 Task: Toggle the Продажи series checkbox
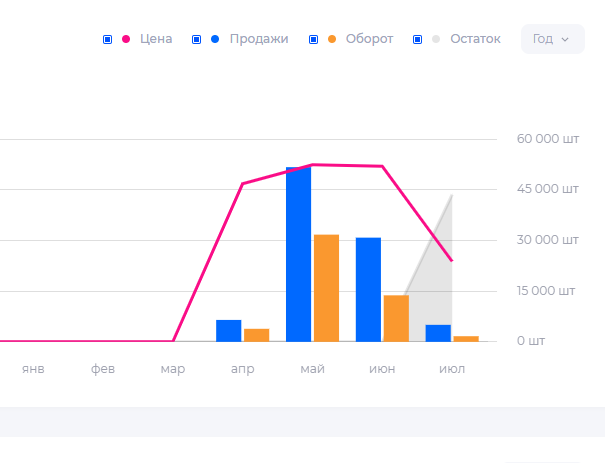click(196, 39)
